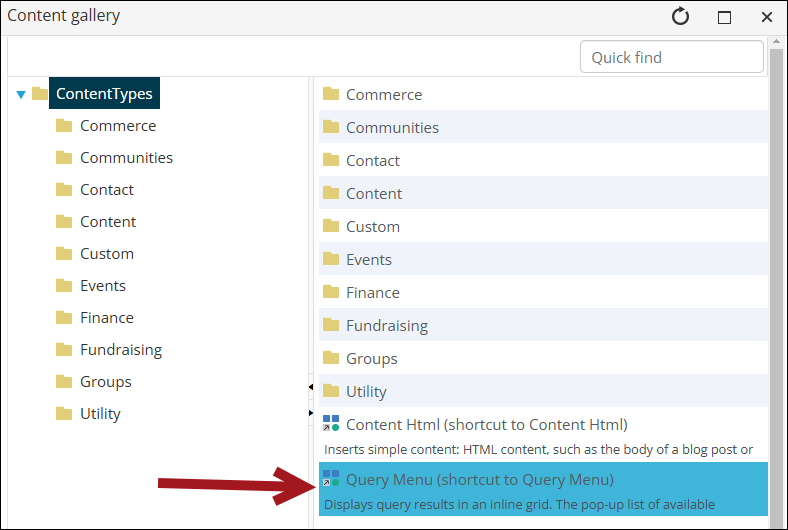Open Commerce row in right list

point(543,94)
